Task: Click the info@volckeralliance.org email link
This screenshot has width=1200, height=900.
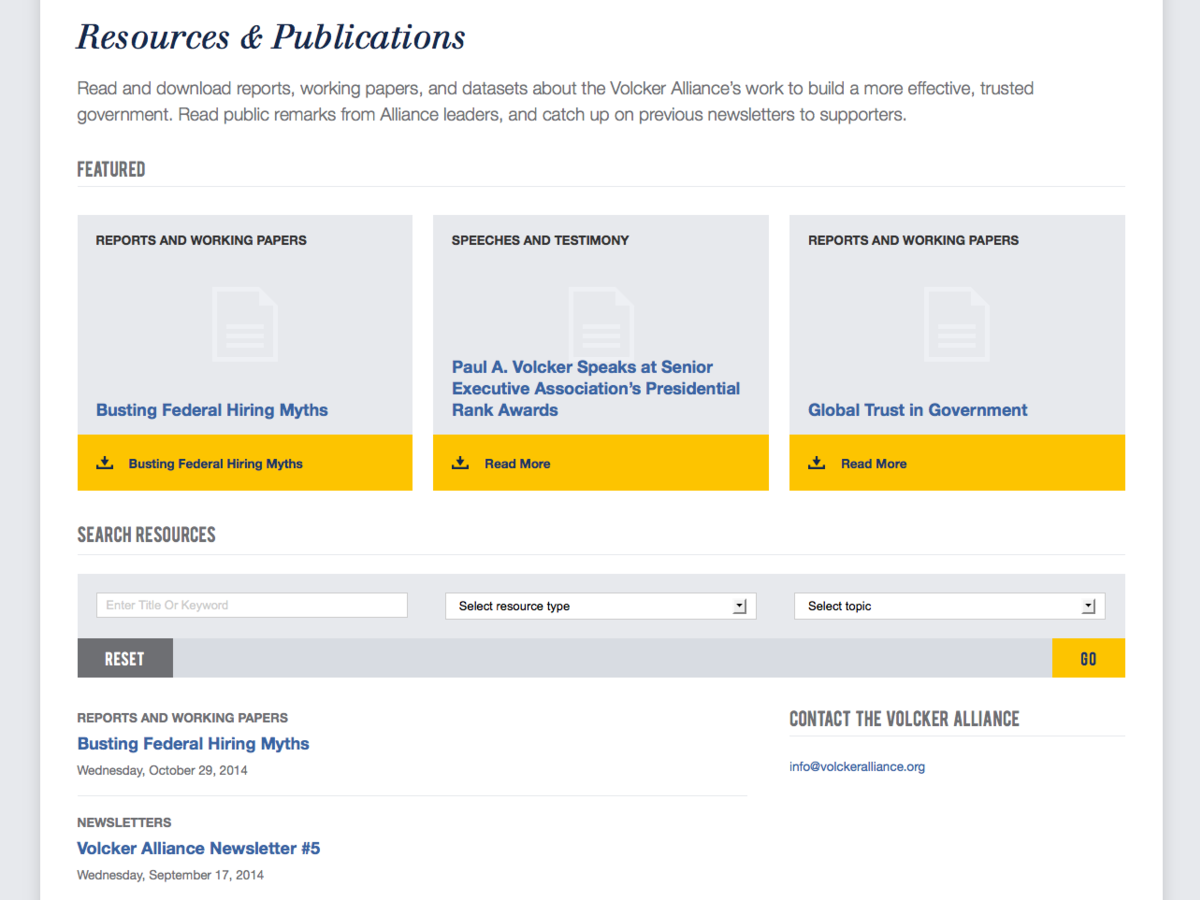Action: [857, 767]
